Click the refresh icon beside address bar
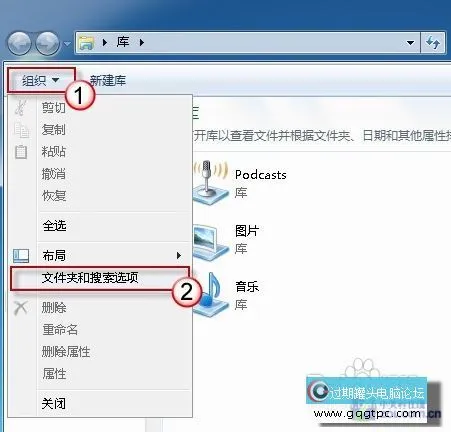 433,43
